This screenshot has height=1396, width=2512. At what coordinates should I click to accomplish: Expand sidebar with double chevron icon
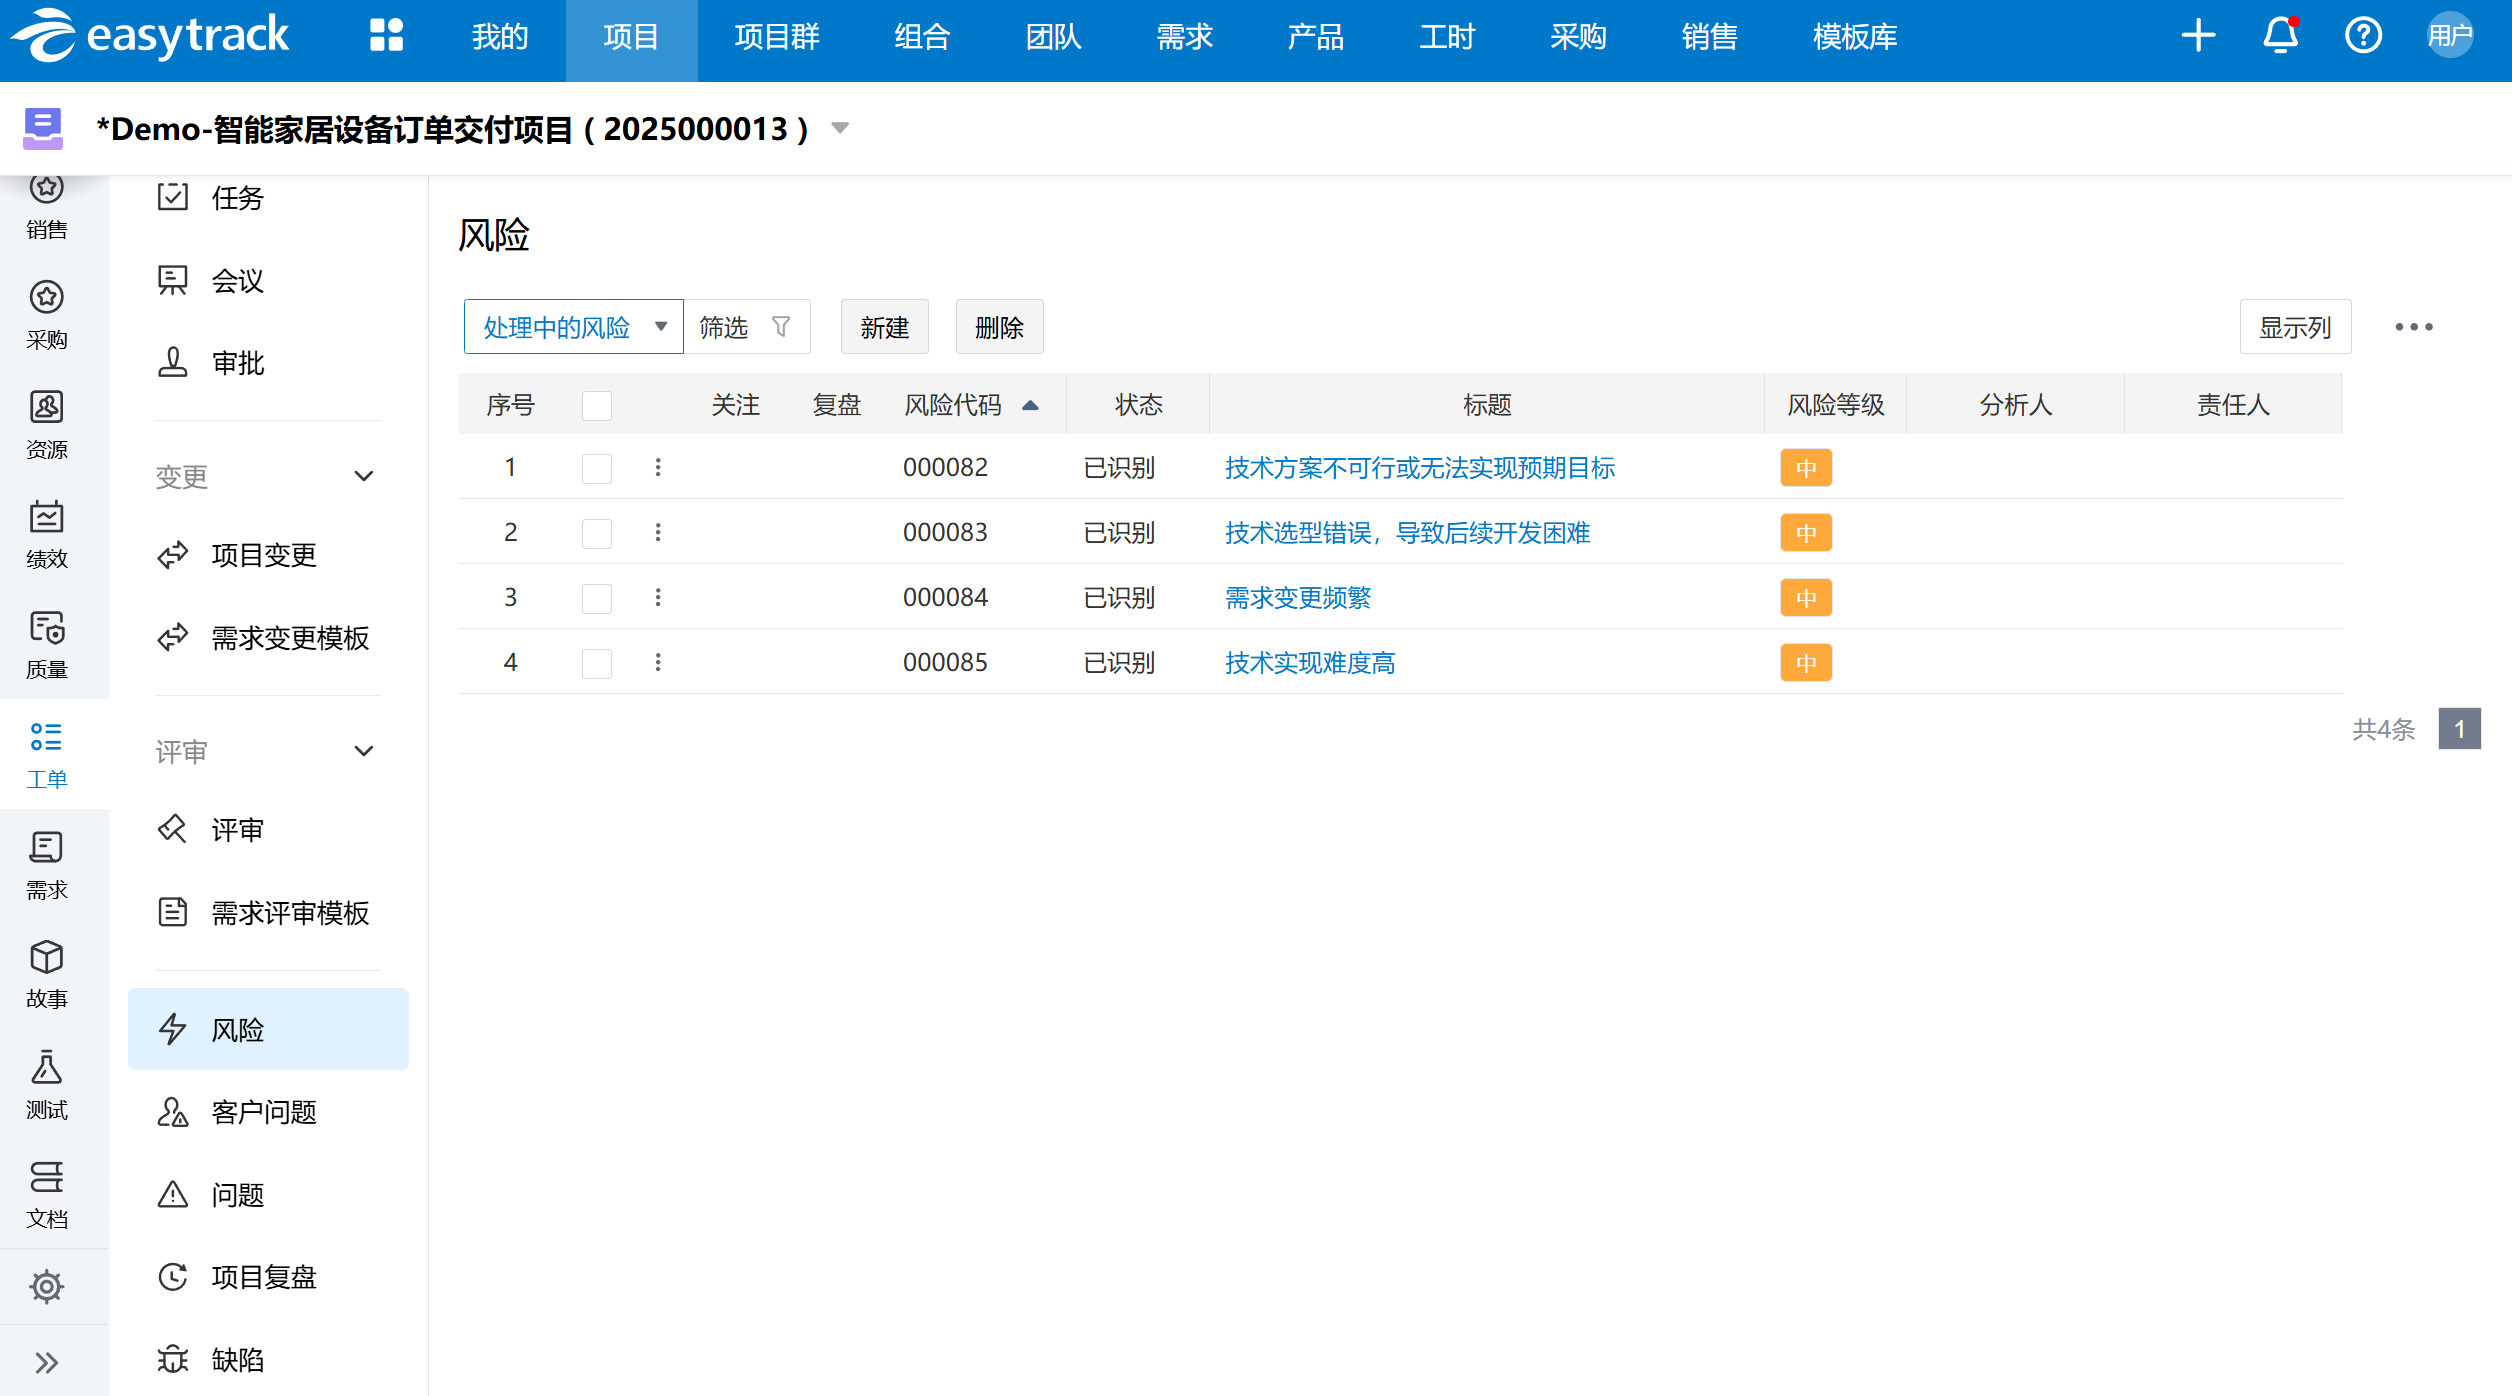(x=46, y=1362)
